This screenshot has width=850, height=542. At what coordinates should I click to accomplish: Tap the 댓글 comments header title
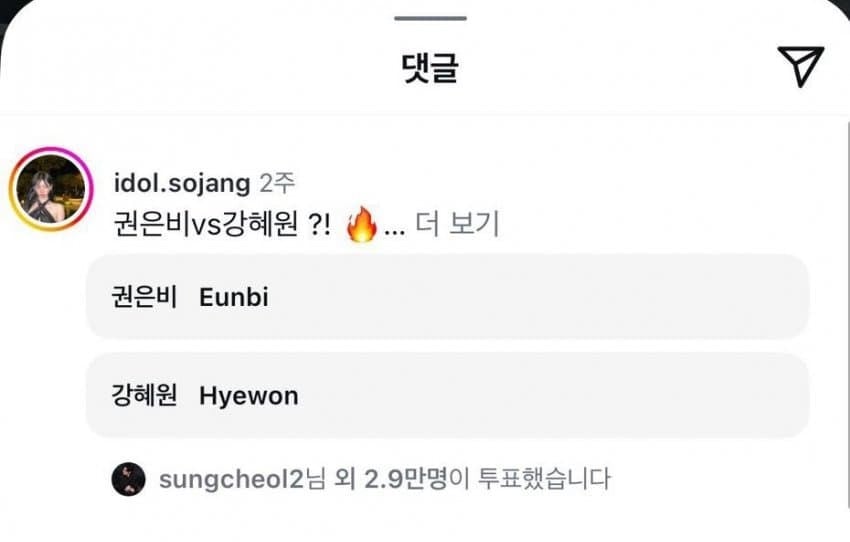430,67
